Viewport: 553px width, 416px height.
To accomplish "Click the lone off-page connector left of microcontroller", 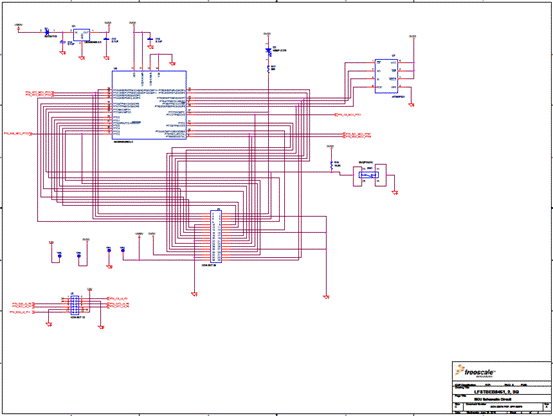I will pyautogui.click(x=18, y=134).
